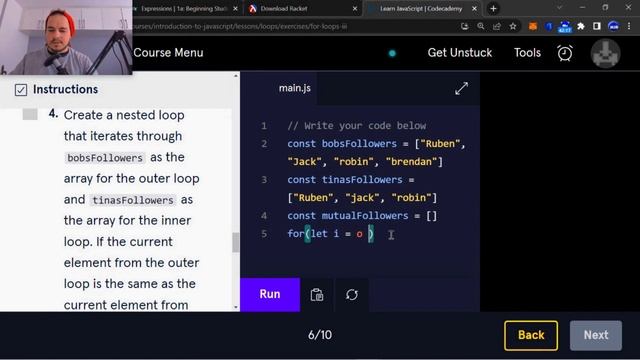Click the 6/10 progress indicator
Screen dimensions: 640x360
tap(320, 335)
